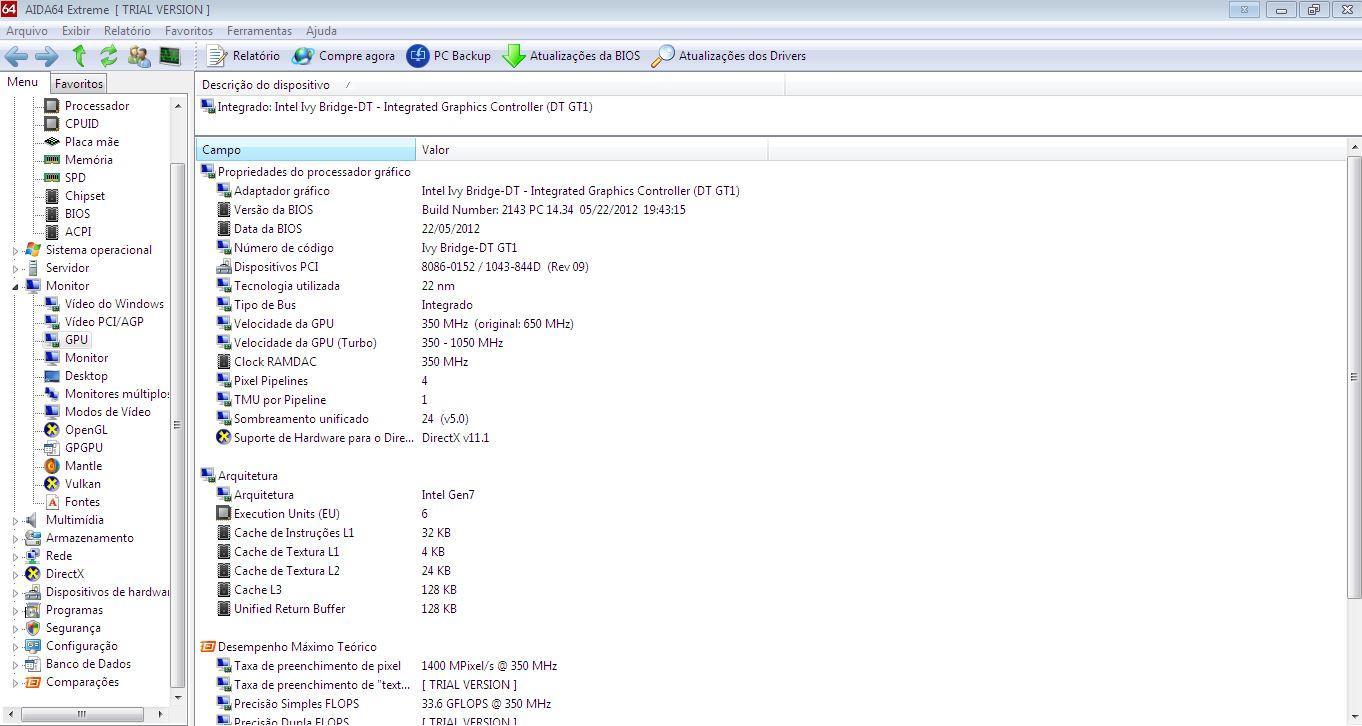Click the forward navigation arrow
1362x726 pixels.
click(47, 56)
